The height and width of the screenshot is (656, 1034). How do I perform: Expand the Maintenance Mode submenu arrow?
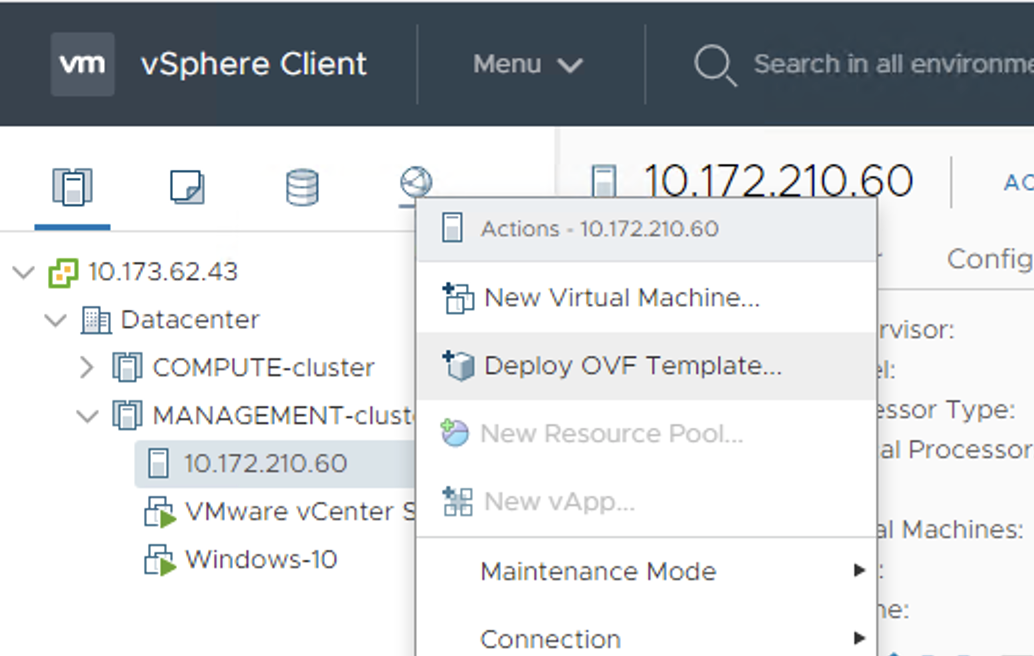pyautogui.click(x=859, y=570)
